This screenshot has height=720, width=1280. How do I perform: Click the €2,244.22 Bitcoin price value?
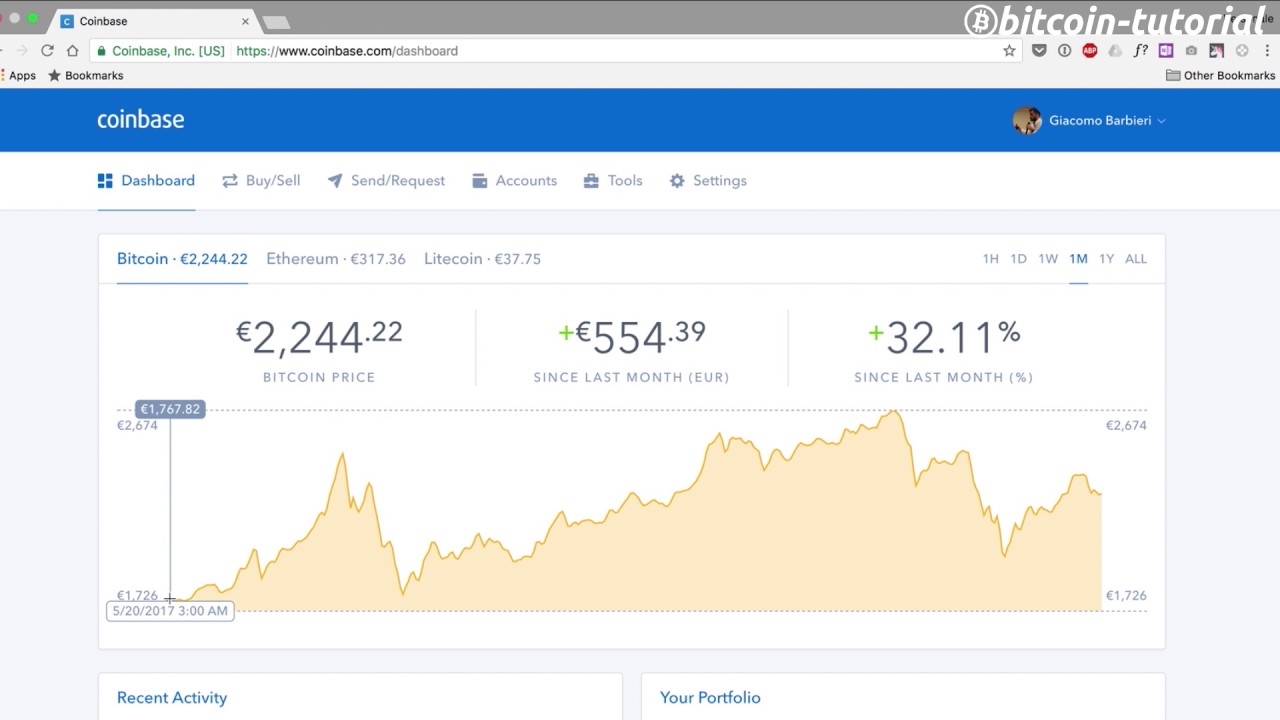(x=319, y=337)
